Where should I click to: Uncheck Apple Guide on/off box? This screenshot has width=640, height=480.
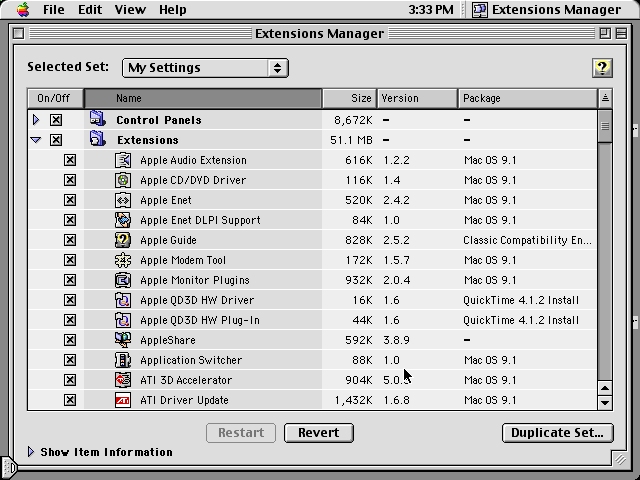(70, 240)
